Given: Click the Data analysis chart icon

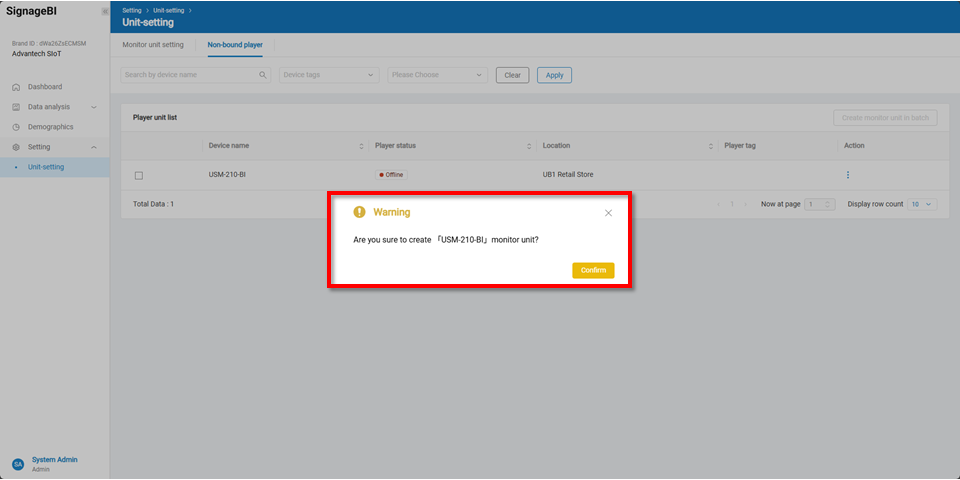Looking at the screenshot, I should (x=16, y=107).
